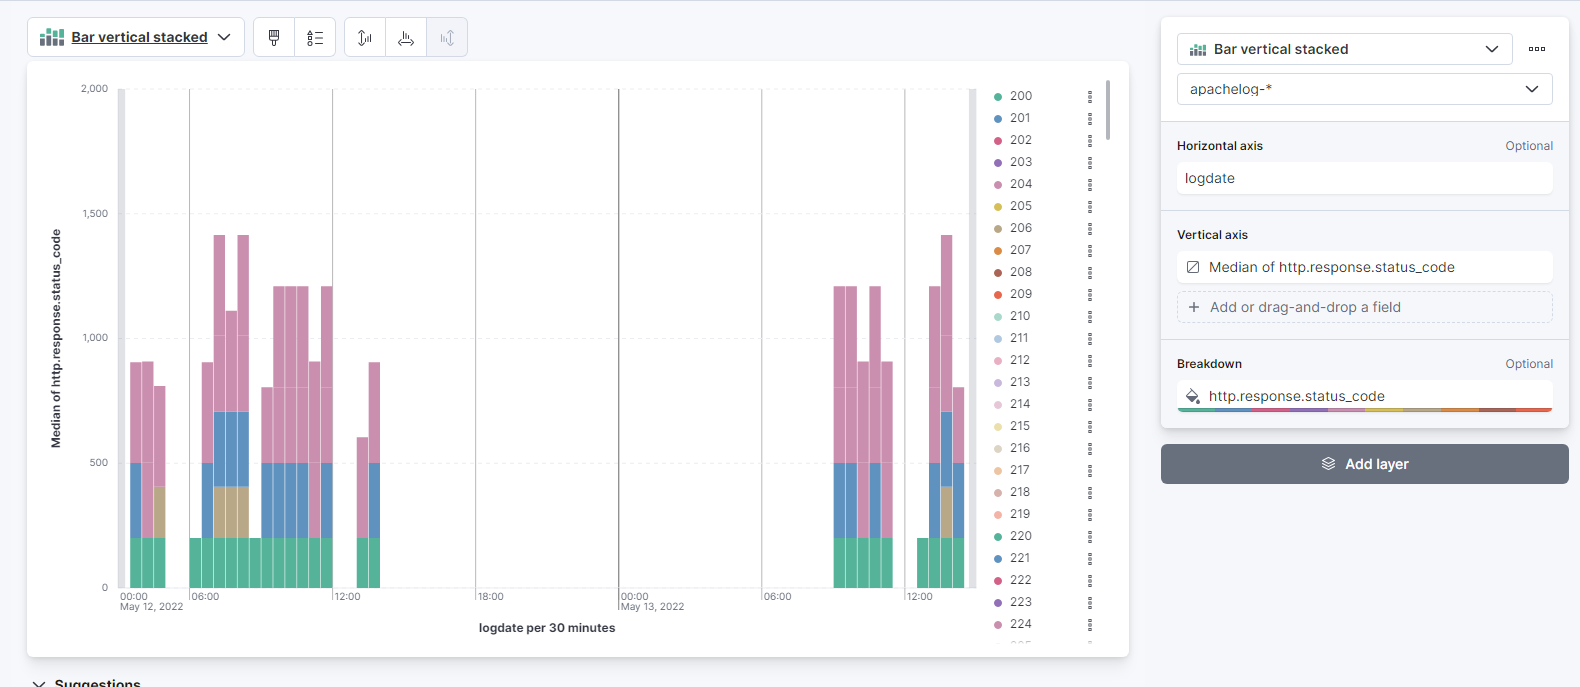Open legend options for 207
The width and height of the screenshot is (1580, 687).
(x=1090, y=251)
